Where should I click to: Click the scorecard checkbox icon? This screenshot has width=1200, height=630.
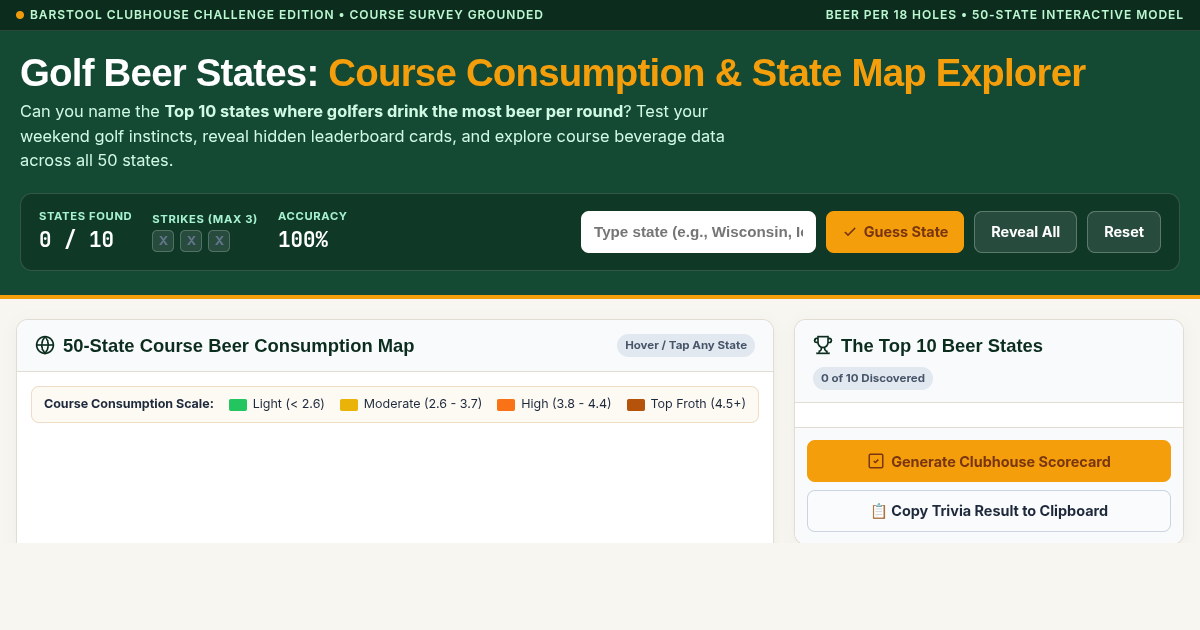tap(876, 461)
